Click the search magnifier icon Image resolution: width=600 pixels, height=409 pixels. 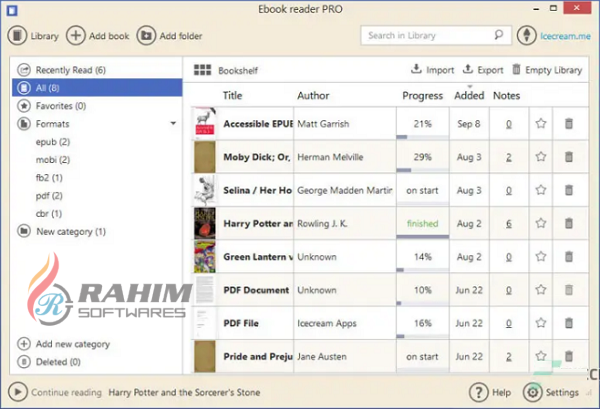[x=498, y=35]
